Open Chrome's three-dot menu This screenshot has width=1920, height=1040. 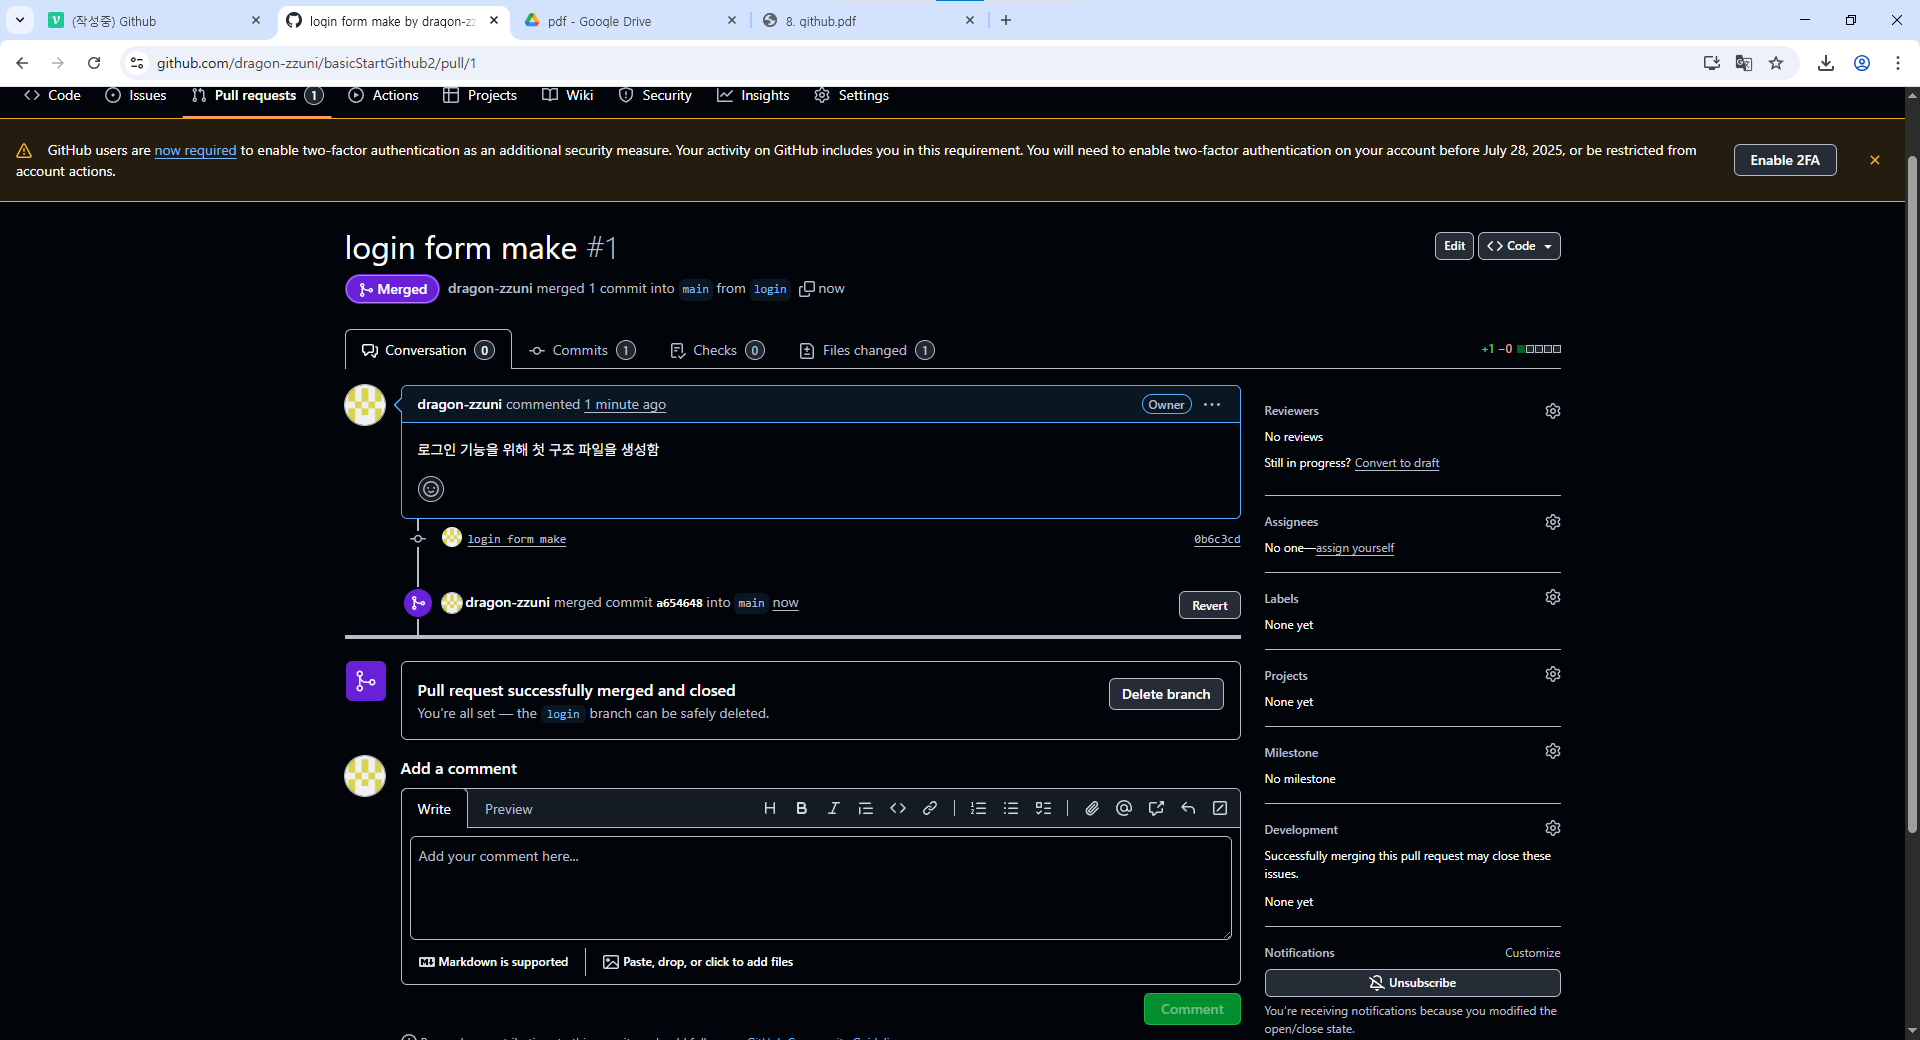coord(1898,63)
